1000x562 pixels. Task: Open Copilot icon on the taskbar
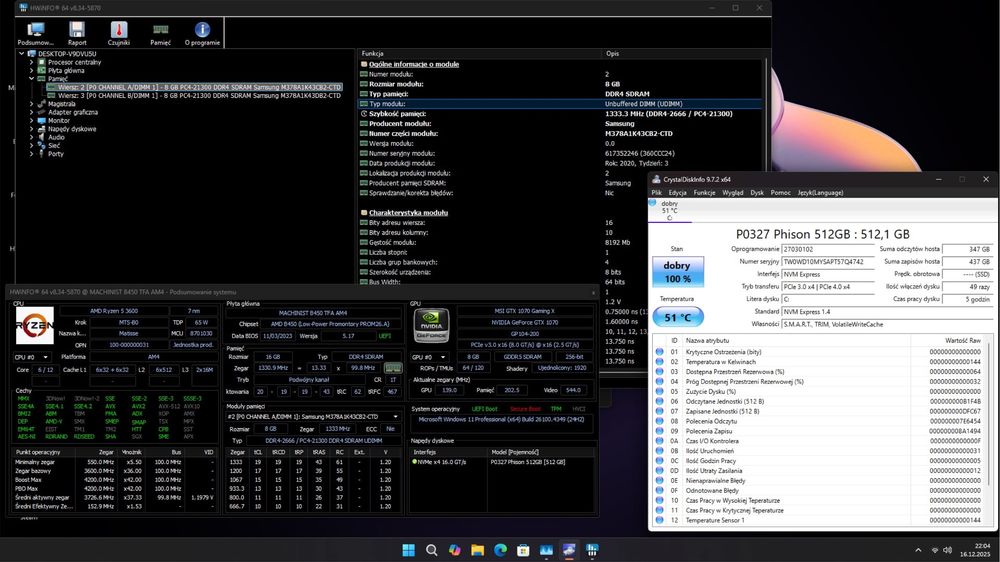454,550
